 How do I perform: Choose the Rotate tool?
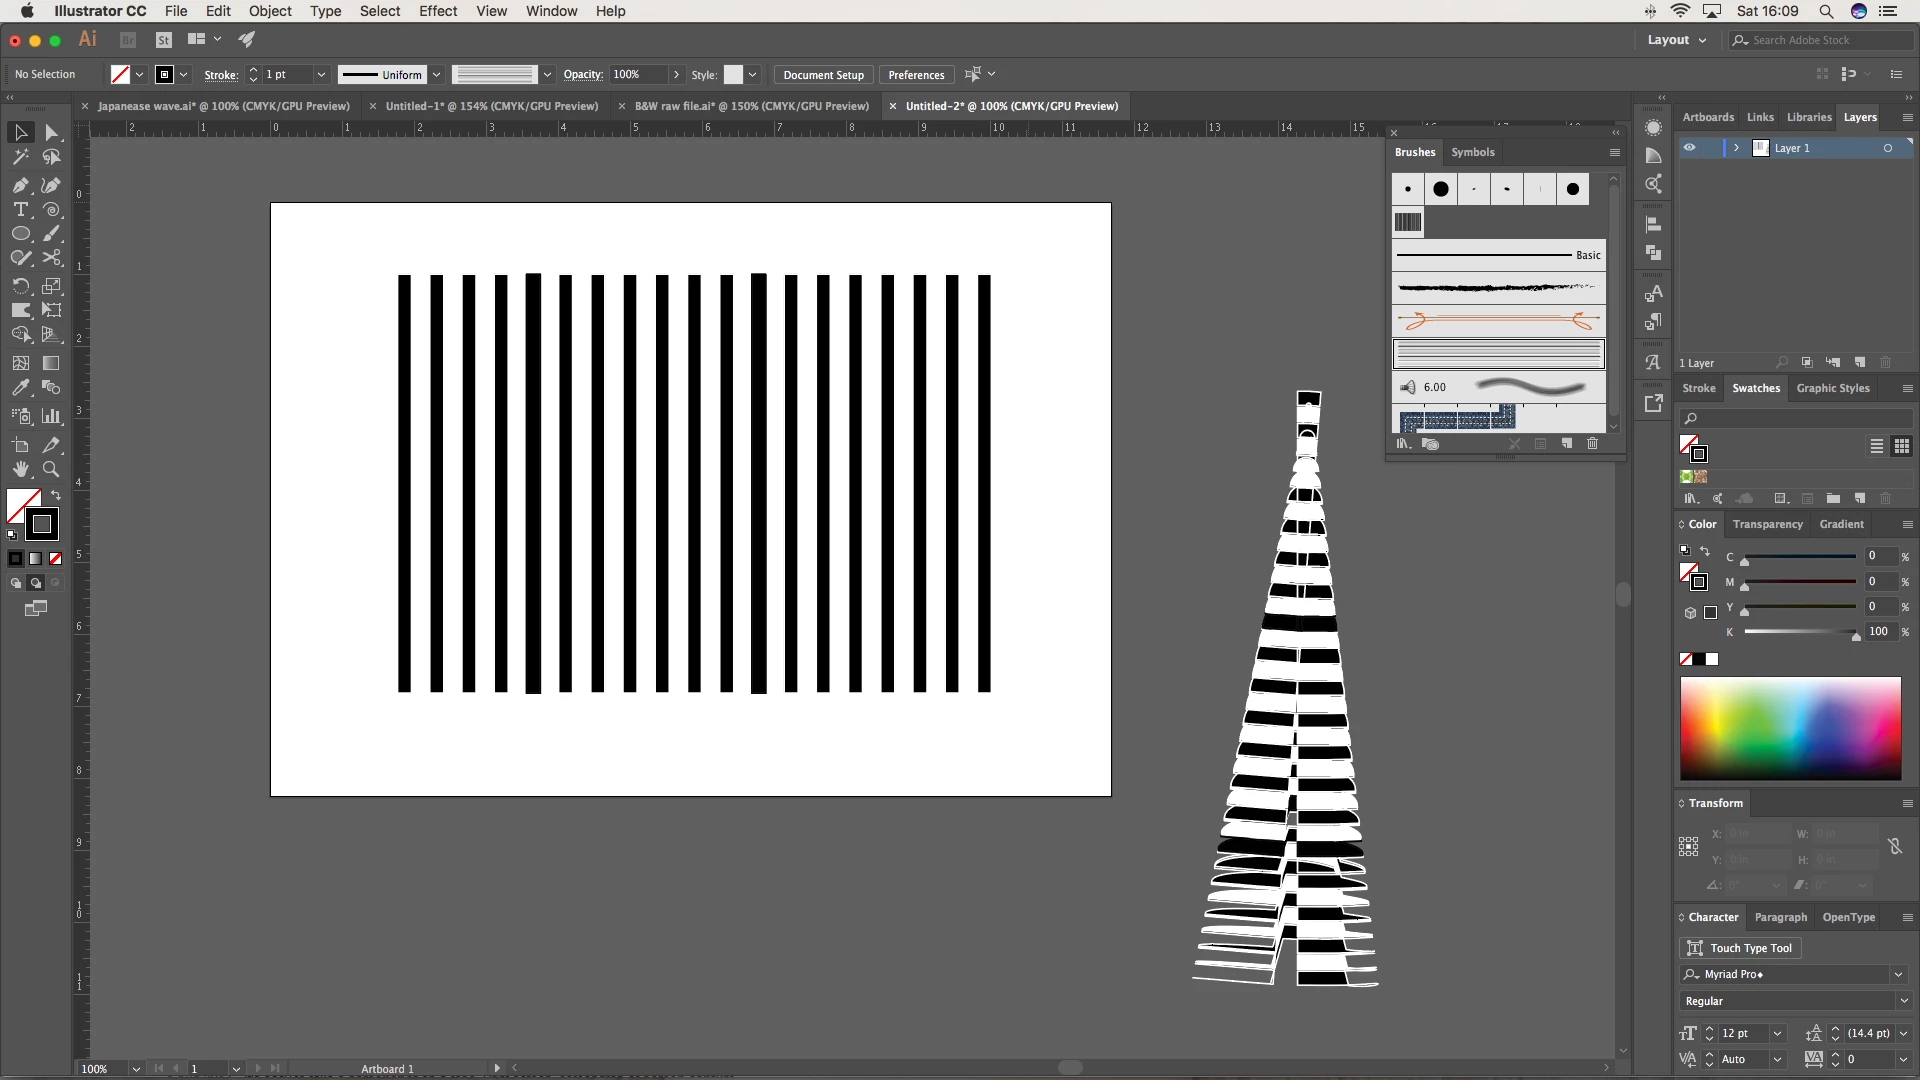(x=20, y=286)
